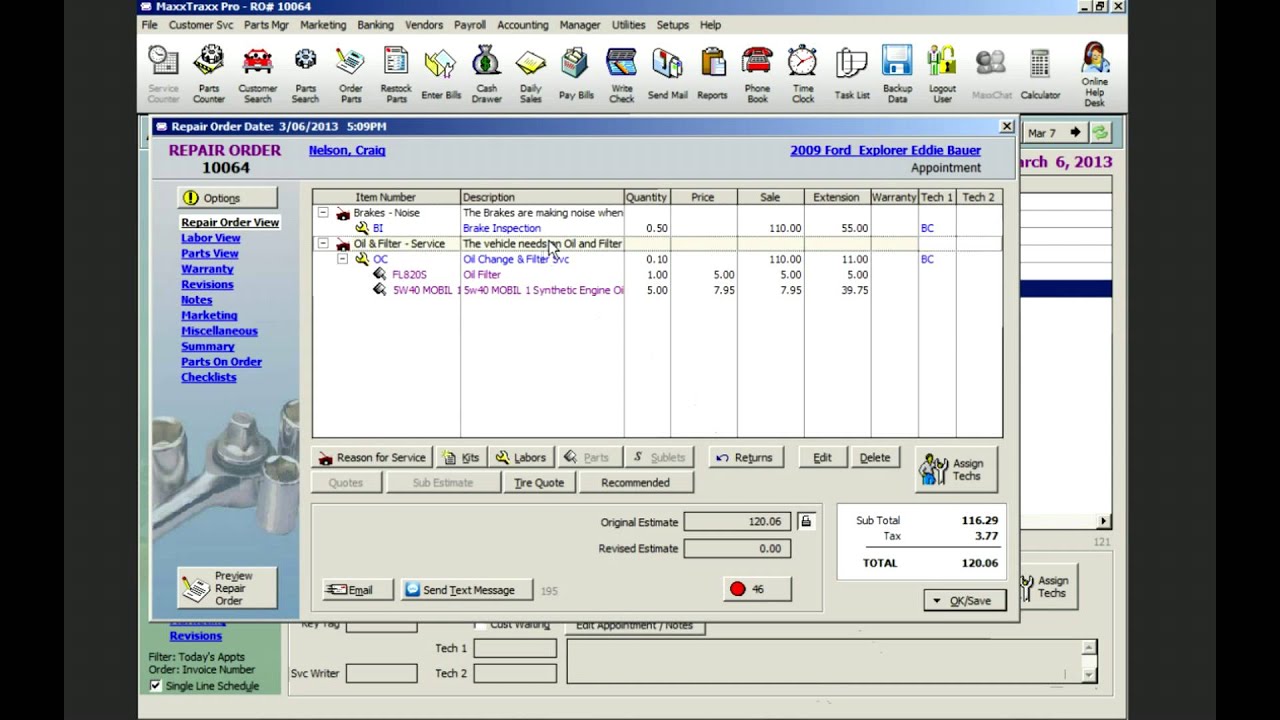Switch to Labor View
Viewport: 1280px width, 720px height.
[x=211, y=238]
